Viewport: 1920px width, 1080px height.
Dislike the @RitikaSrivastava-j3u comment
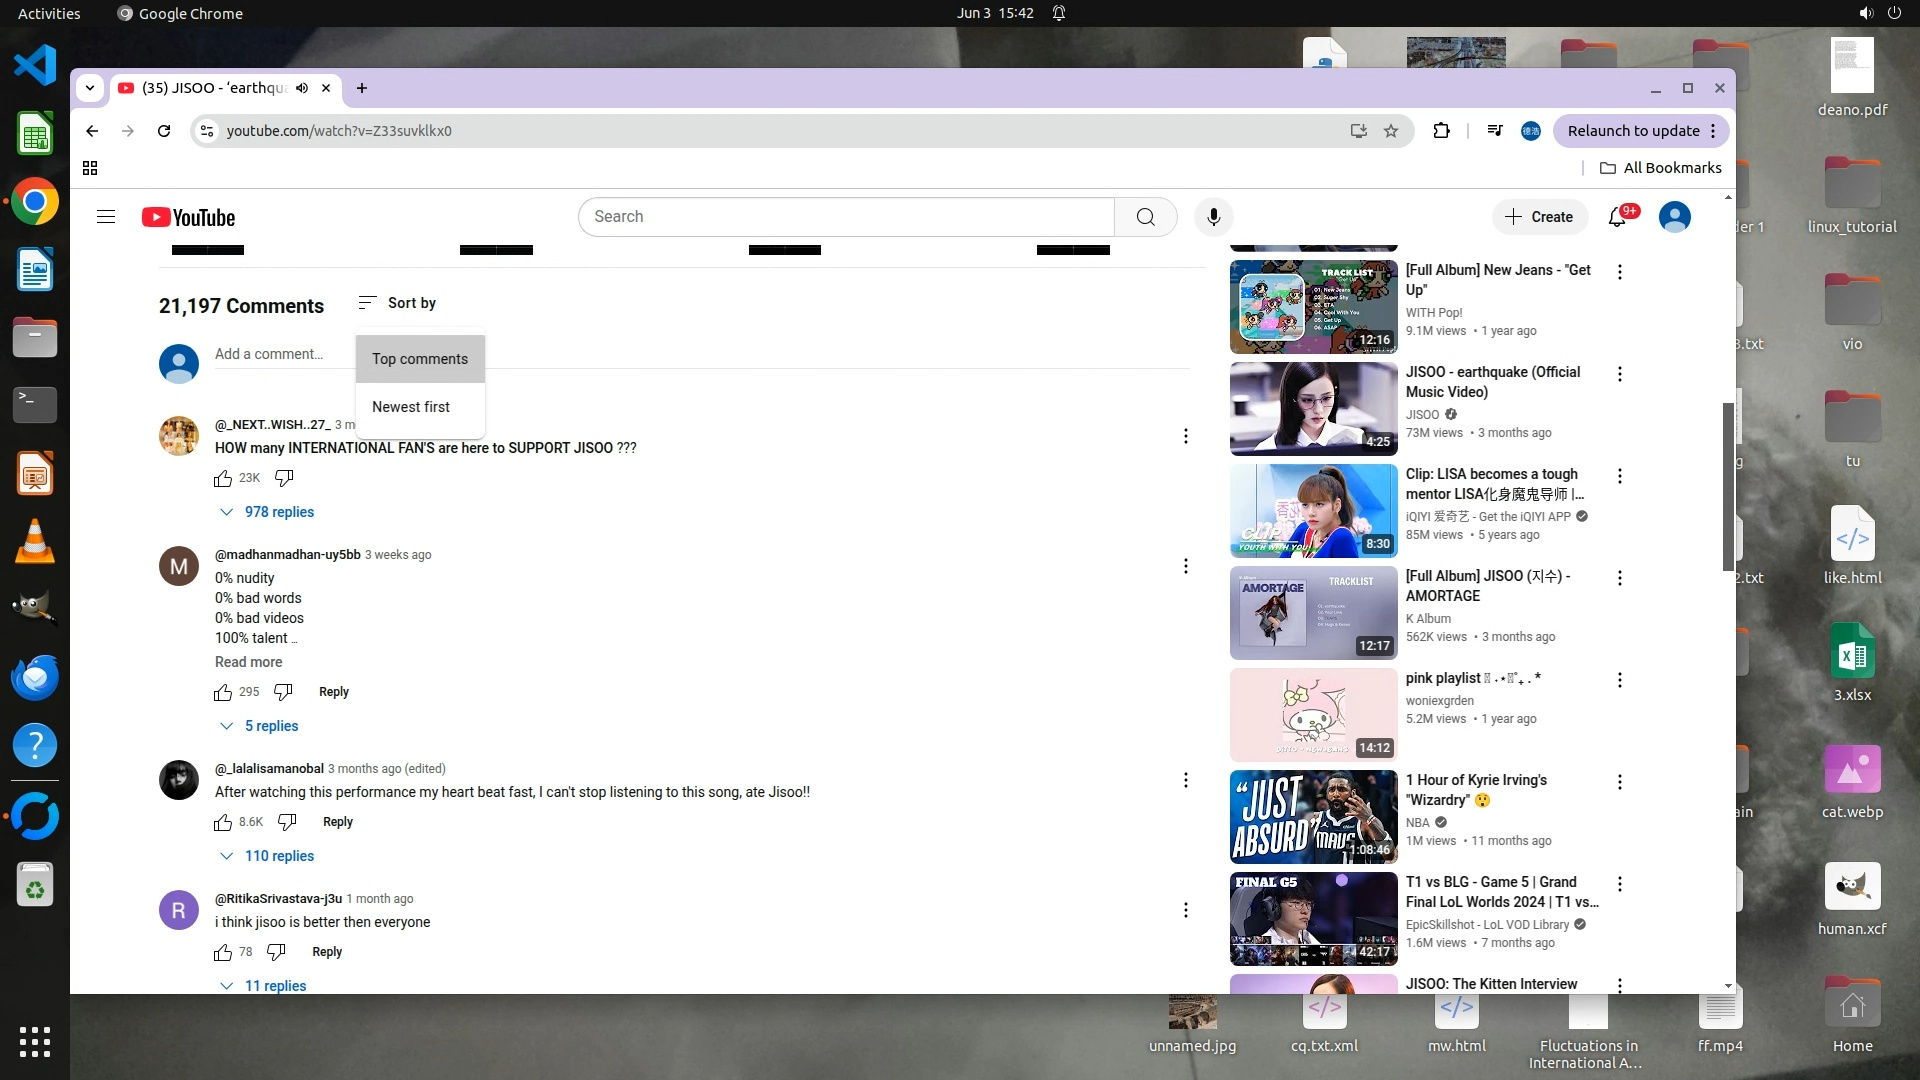pos(276,952)
